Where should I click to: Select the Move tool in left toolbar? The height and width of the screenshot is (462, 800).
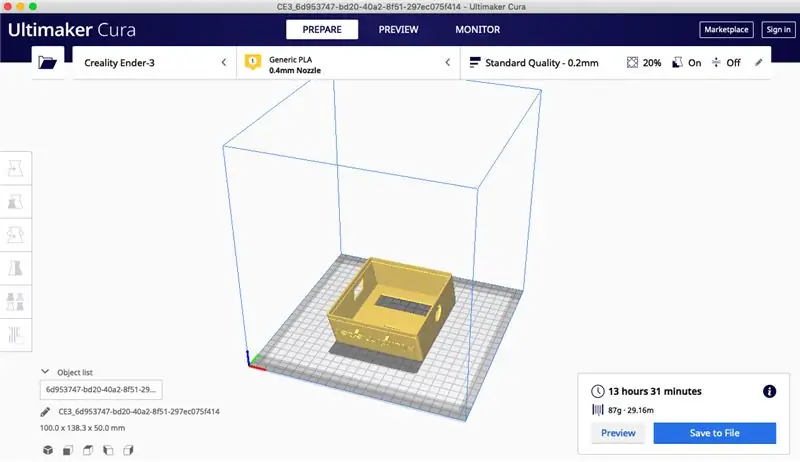pyautogui.click(x=15, y=168)
